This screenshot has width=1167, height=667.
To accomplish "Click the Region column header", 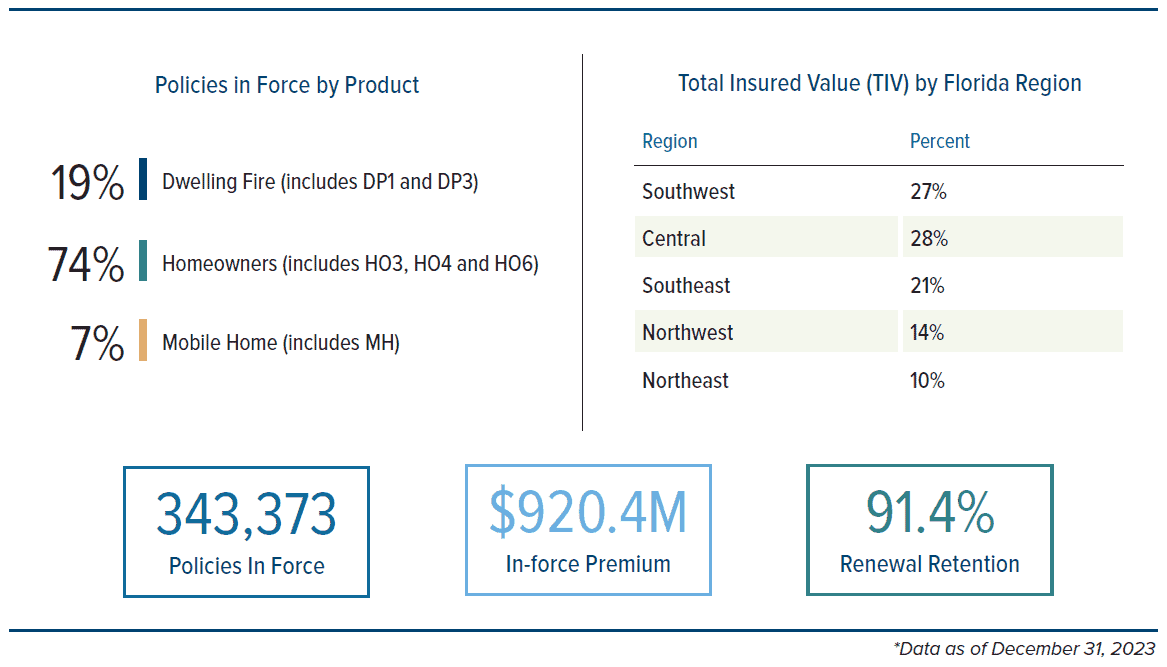I will click(x=670, y=141).
